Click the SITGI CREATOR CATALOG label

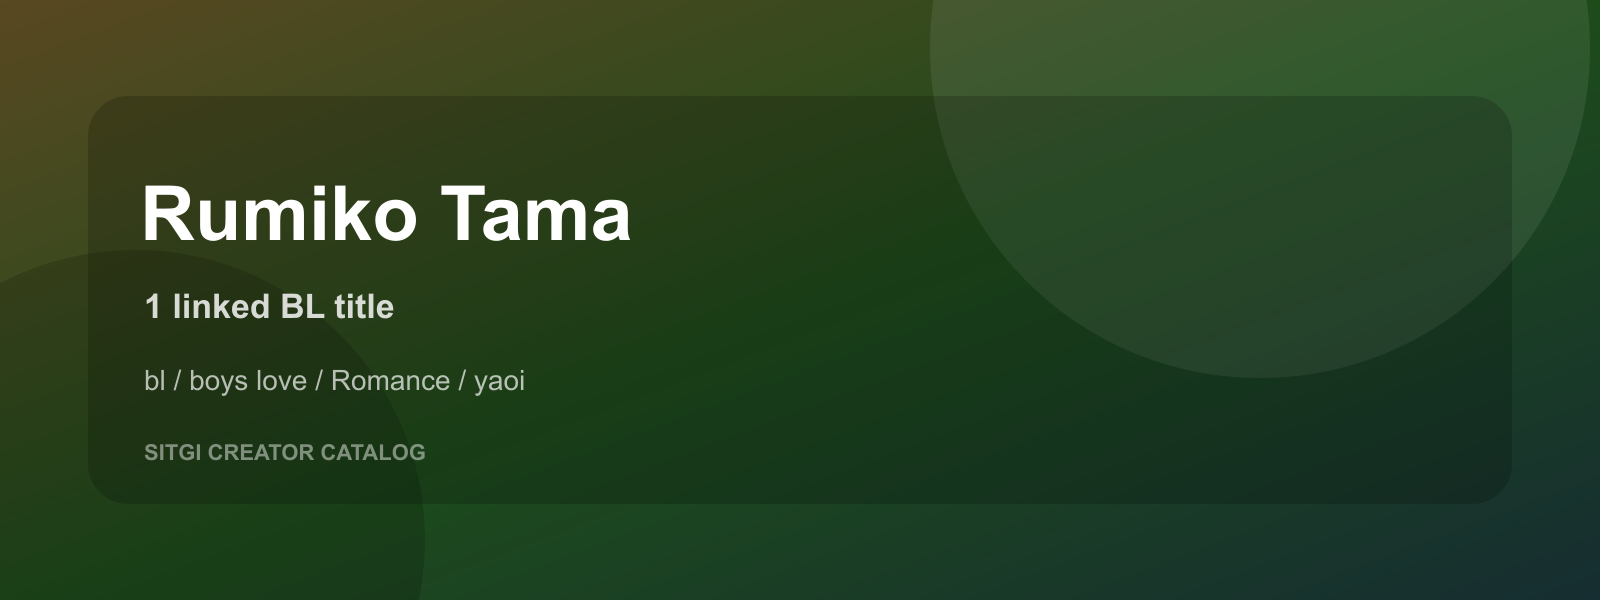pyautogui.click(x=285, y=452)
